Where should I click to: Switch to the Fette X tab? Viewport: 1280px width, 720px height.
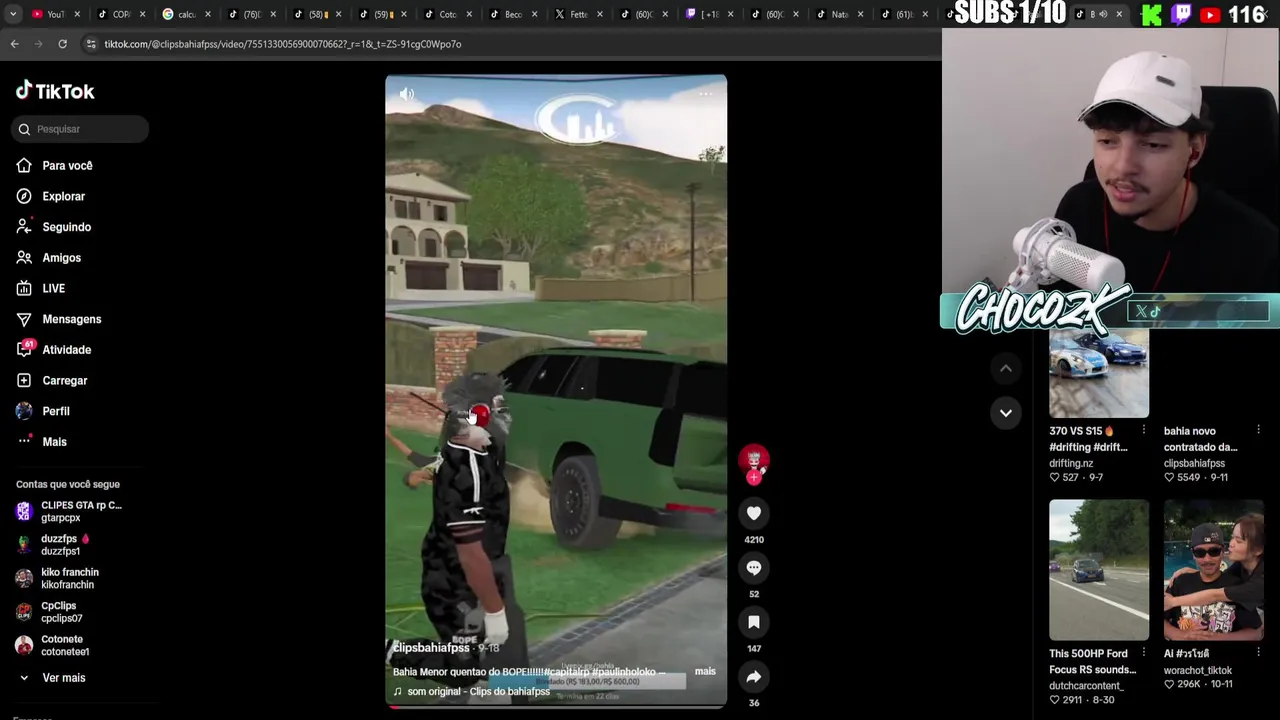coord(577,14)
